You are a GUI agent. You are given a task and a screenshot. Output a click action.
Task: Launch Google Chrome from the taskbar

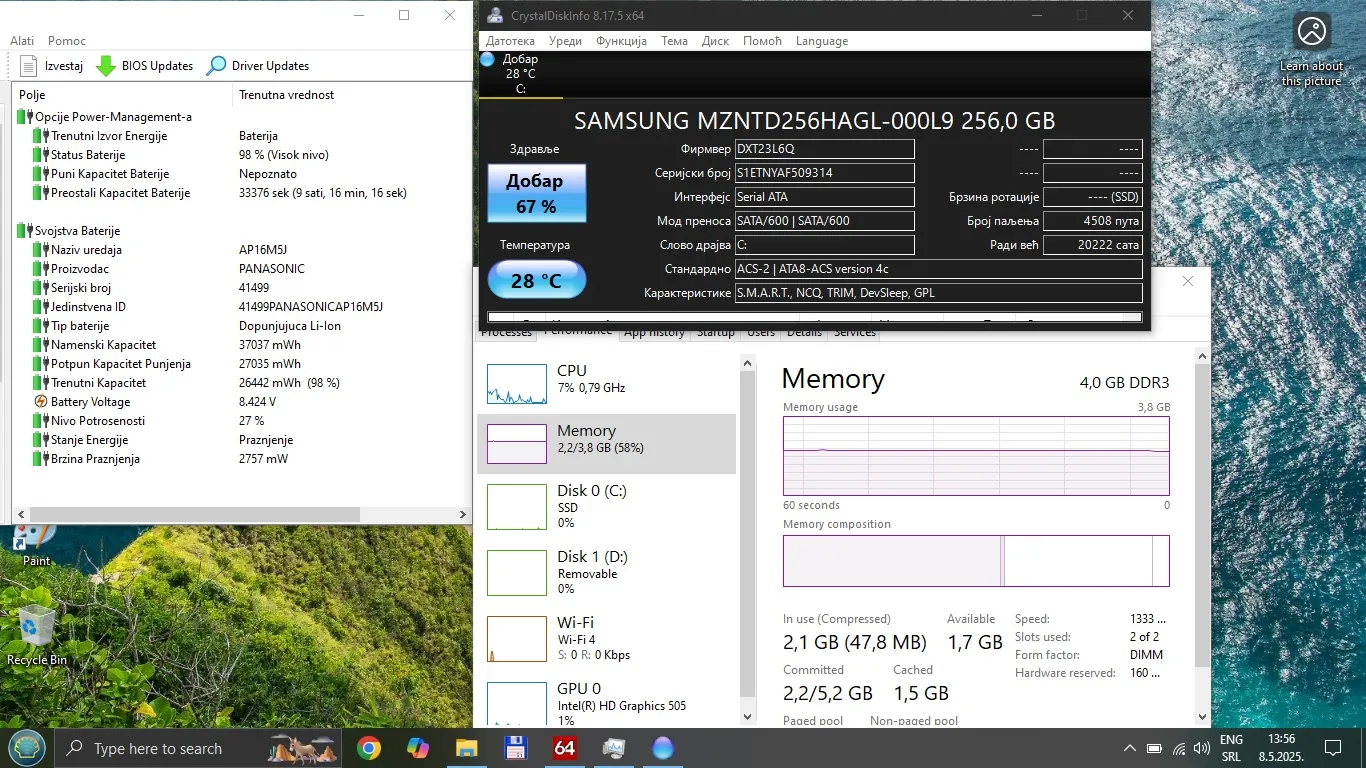tap(369, 748)
